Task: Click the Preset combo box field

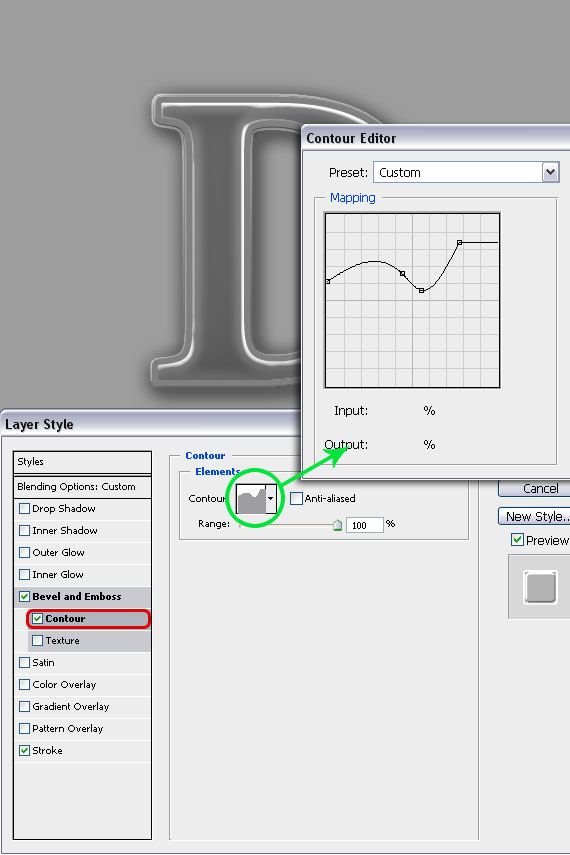Action: click(x=466, y=172)
